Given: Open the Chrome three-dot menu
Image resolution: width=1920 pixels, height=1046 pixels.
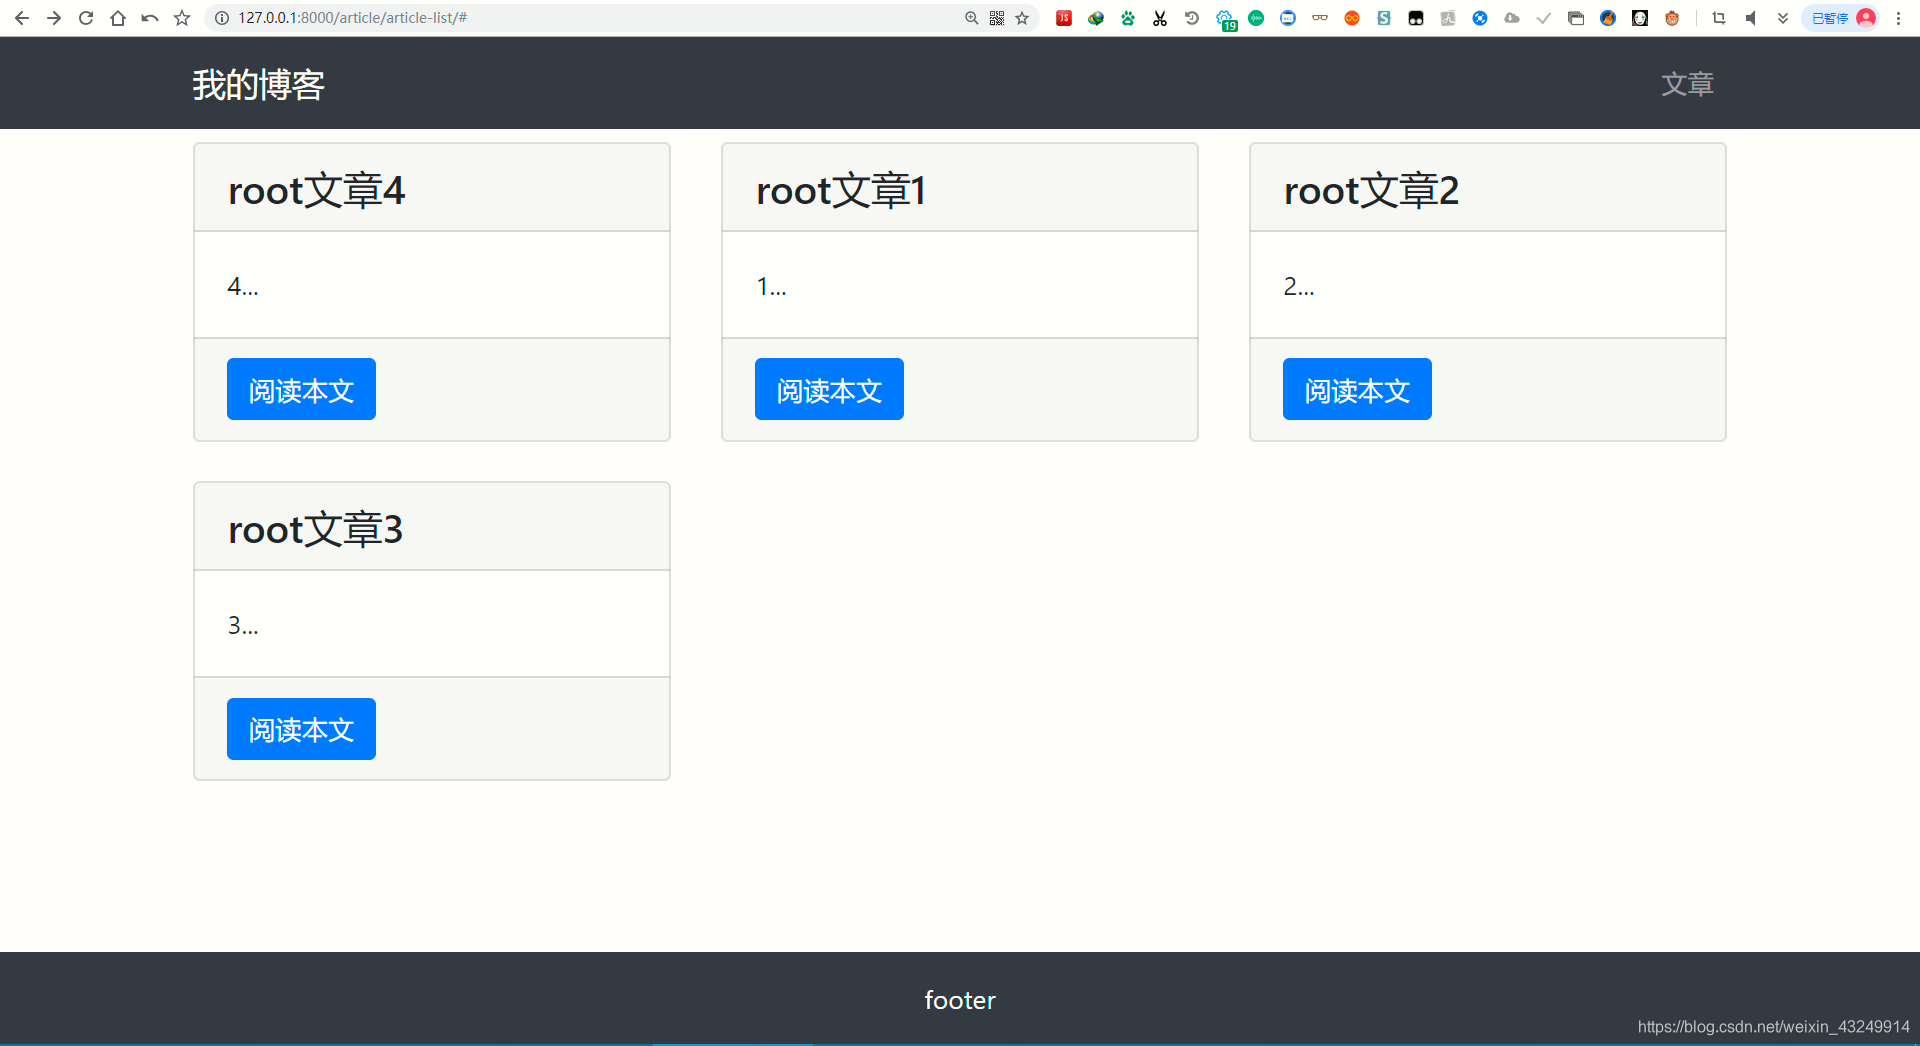Looking at the screenshot, I should click(x=1898, y=18).
